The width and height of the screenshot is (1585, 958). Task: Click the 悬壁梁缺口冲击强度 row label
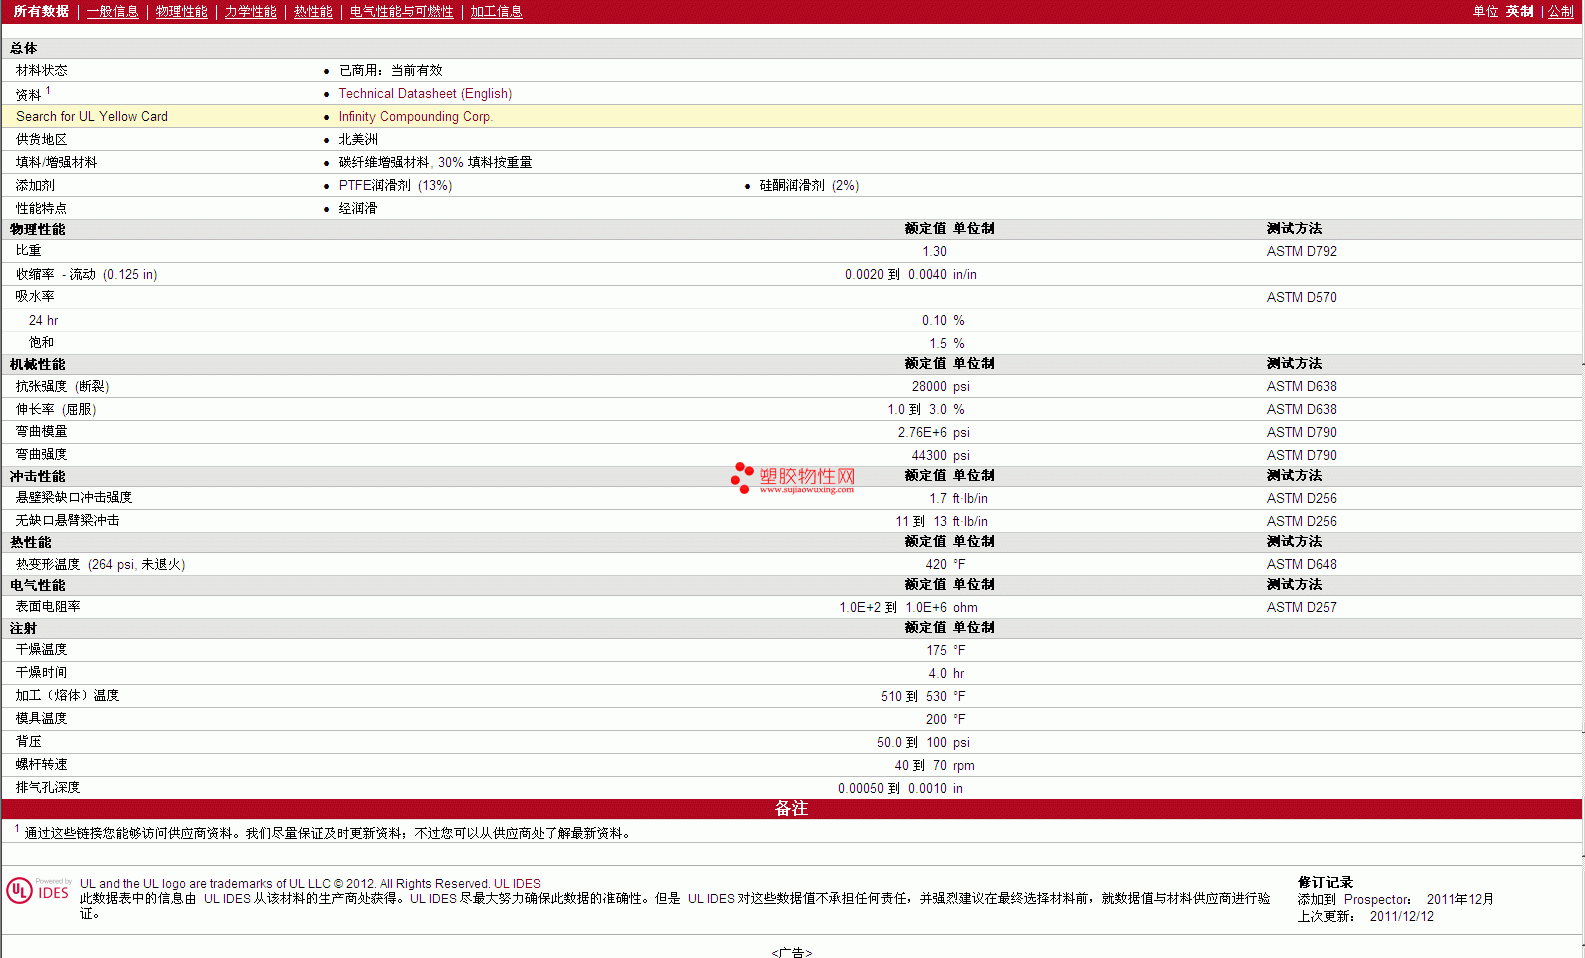click(x=73, y=497)
